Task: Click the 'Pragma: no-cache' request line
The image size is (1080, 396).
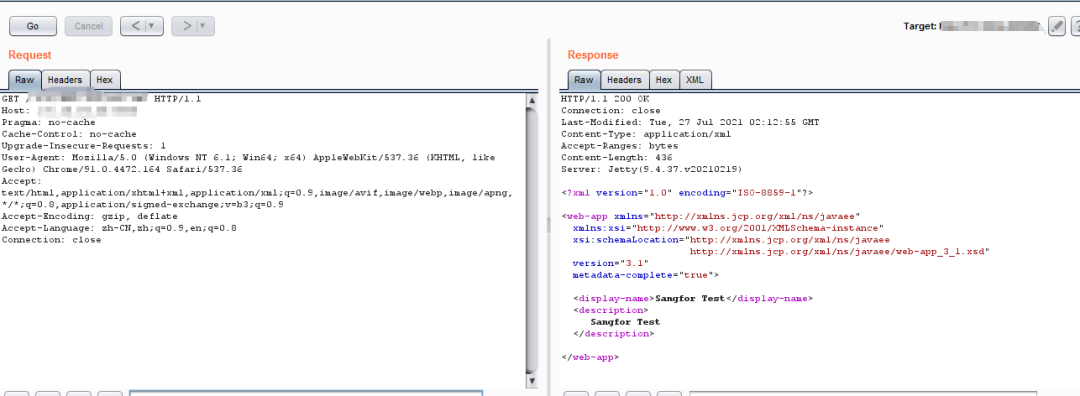Action: coord(48,123)
